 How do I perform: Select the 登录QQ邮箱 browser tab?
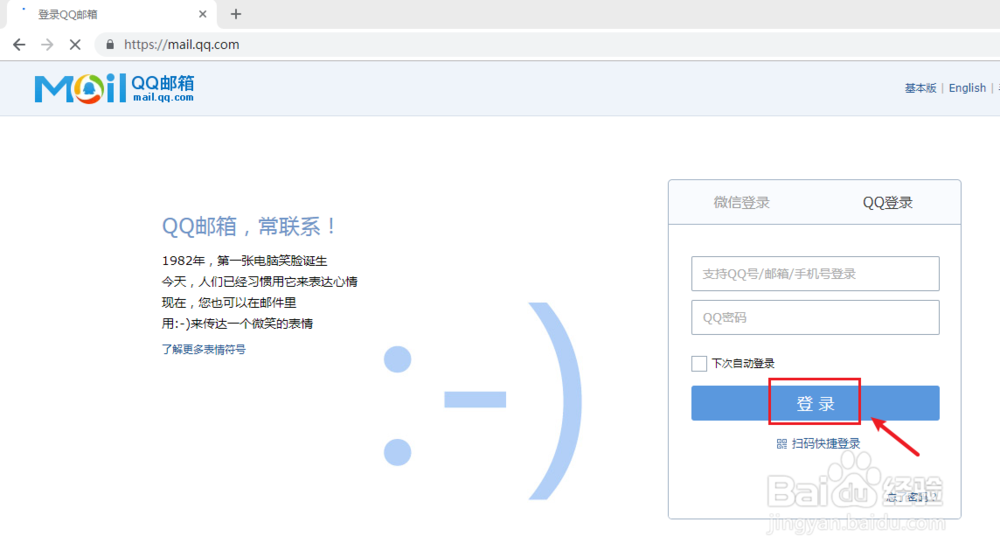(112, 14)
